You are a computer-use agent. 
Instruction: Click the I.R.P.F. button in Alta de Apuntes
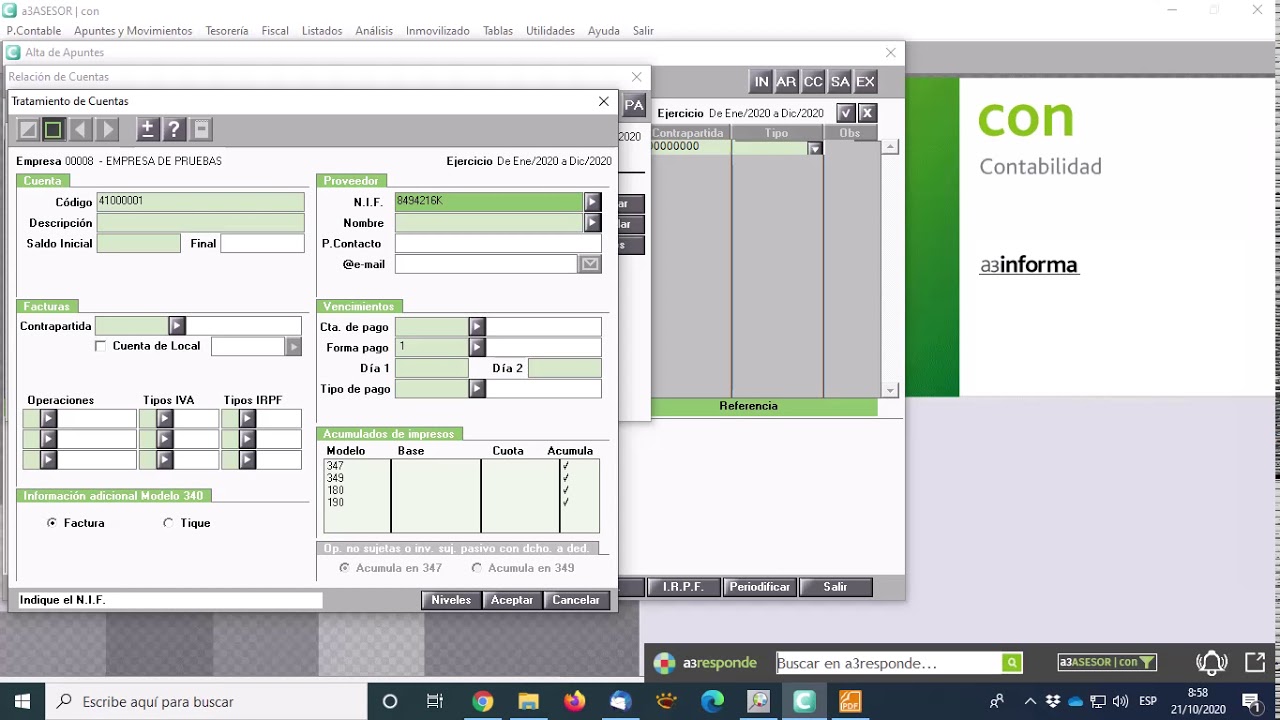pos(683,587)
